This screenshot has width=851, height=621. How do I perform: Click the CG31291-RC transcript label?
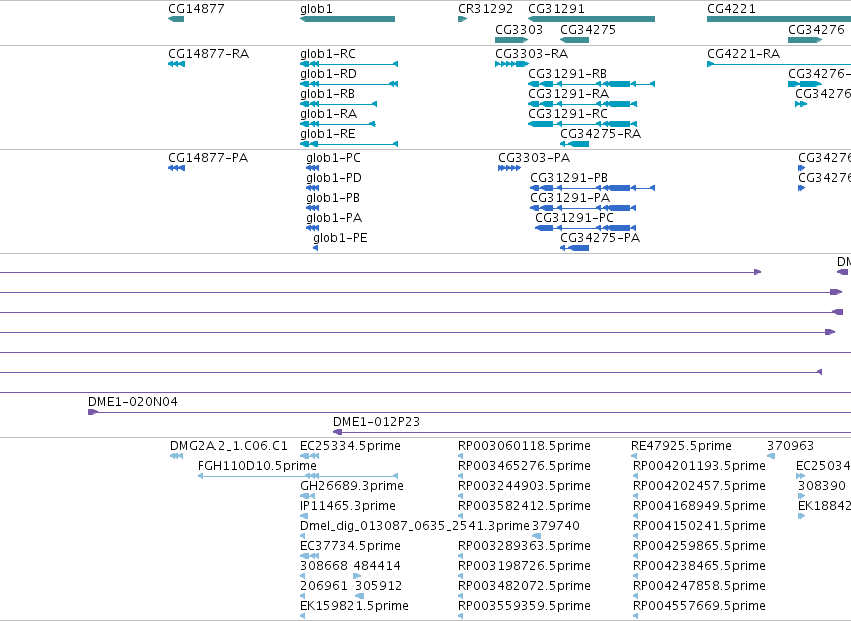568,114
